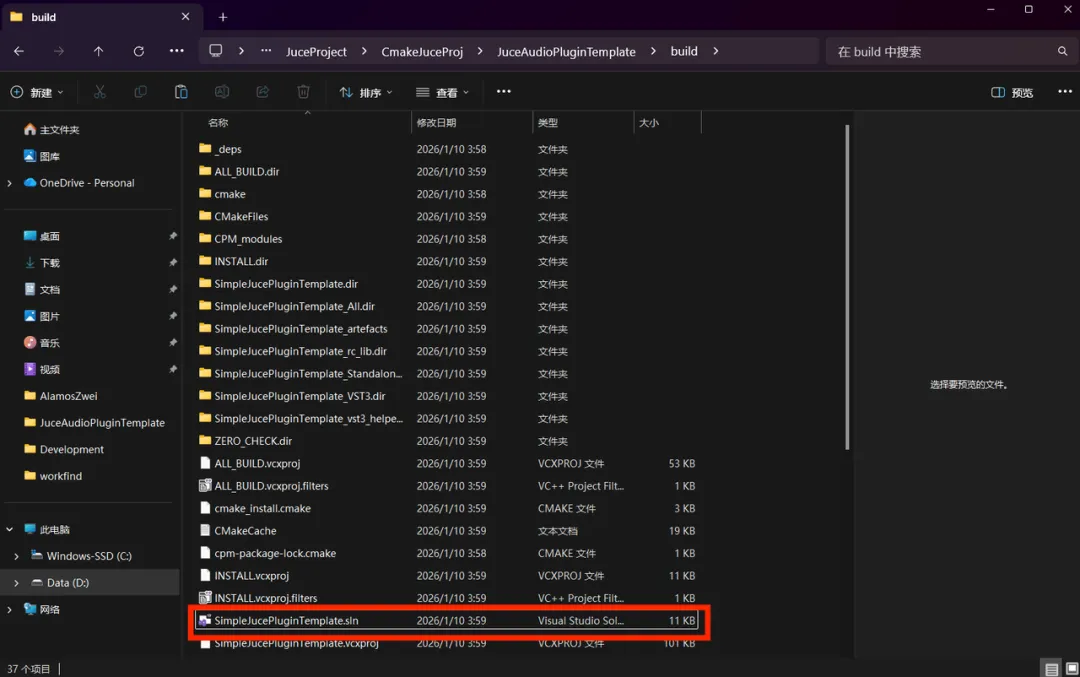Go back to previous folder
The width and height of the screenshot is (1080, 677).
pos(19,52)
